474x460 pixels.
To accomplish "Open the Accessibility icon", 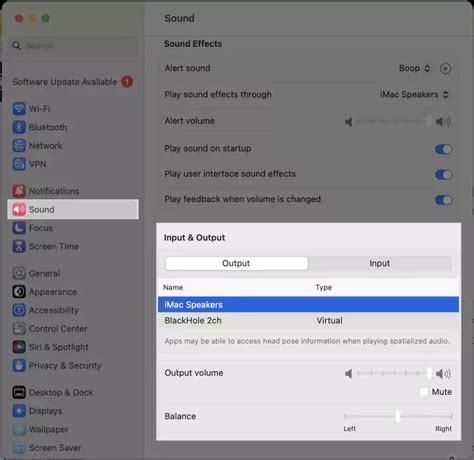I will pos(19,310).
